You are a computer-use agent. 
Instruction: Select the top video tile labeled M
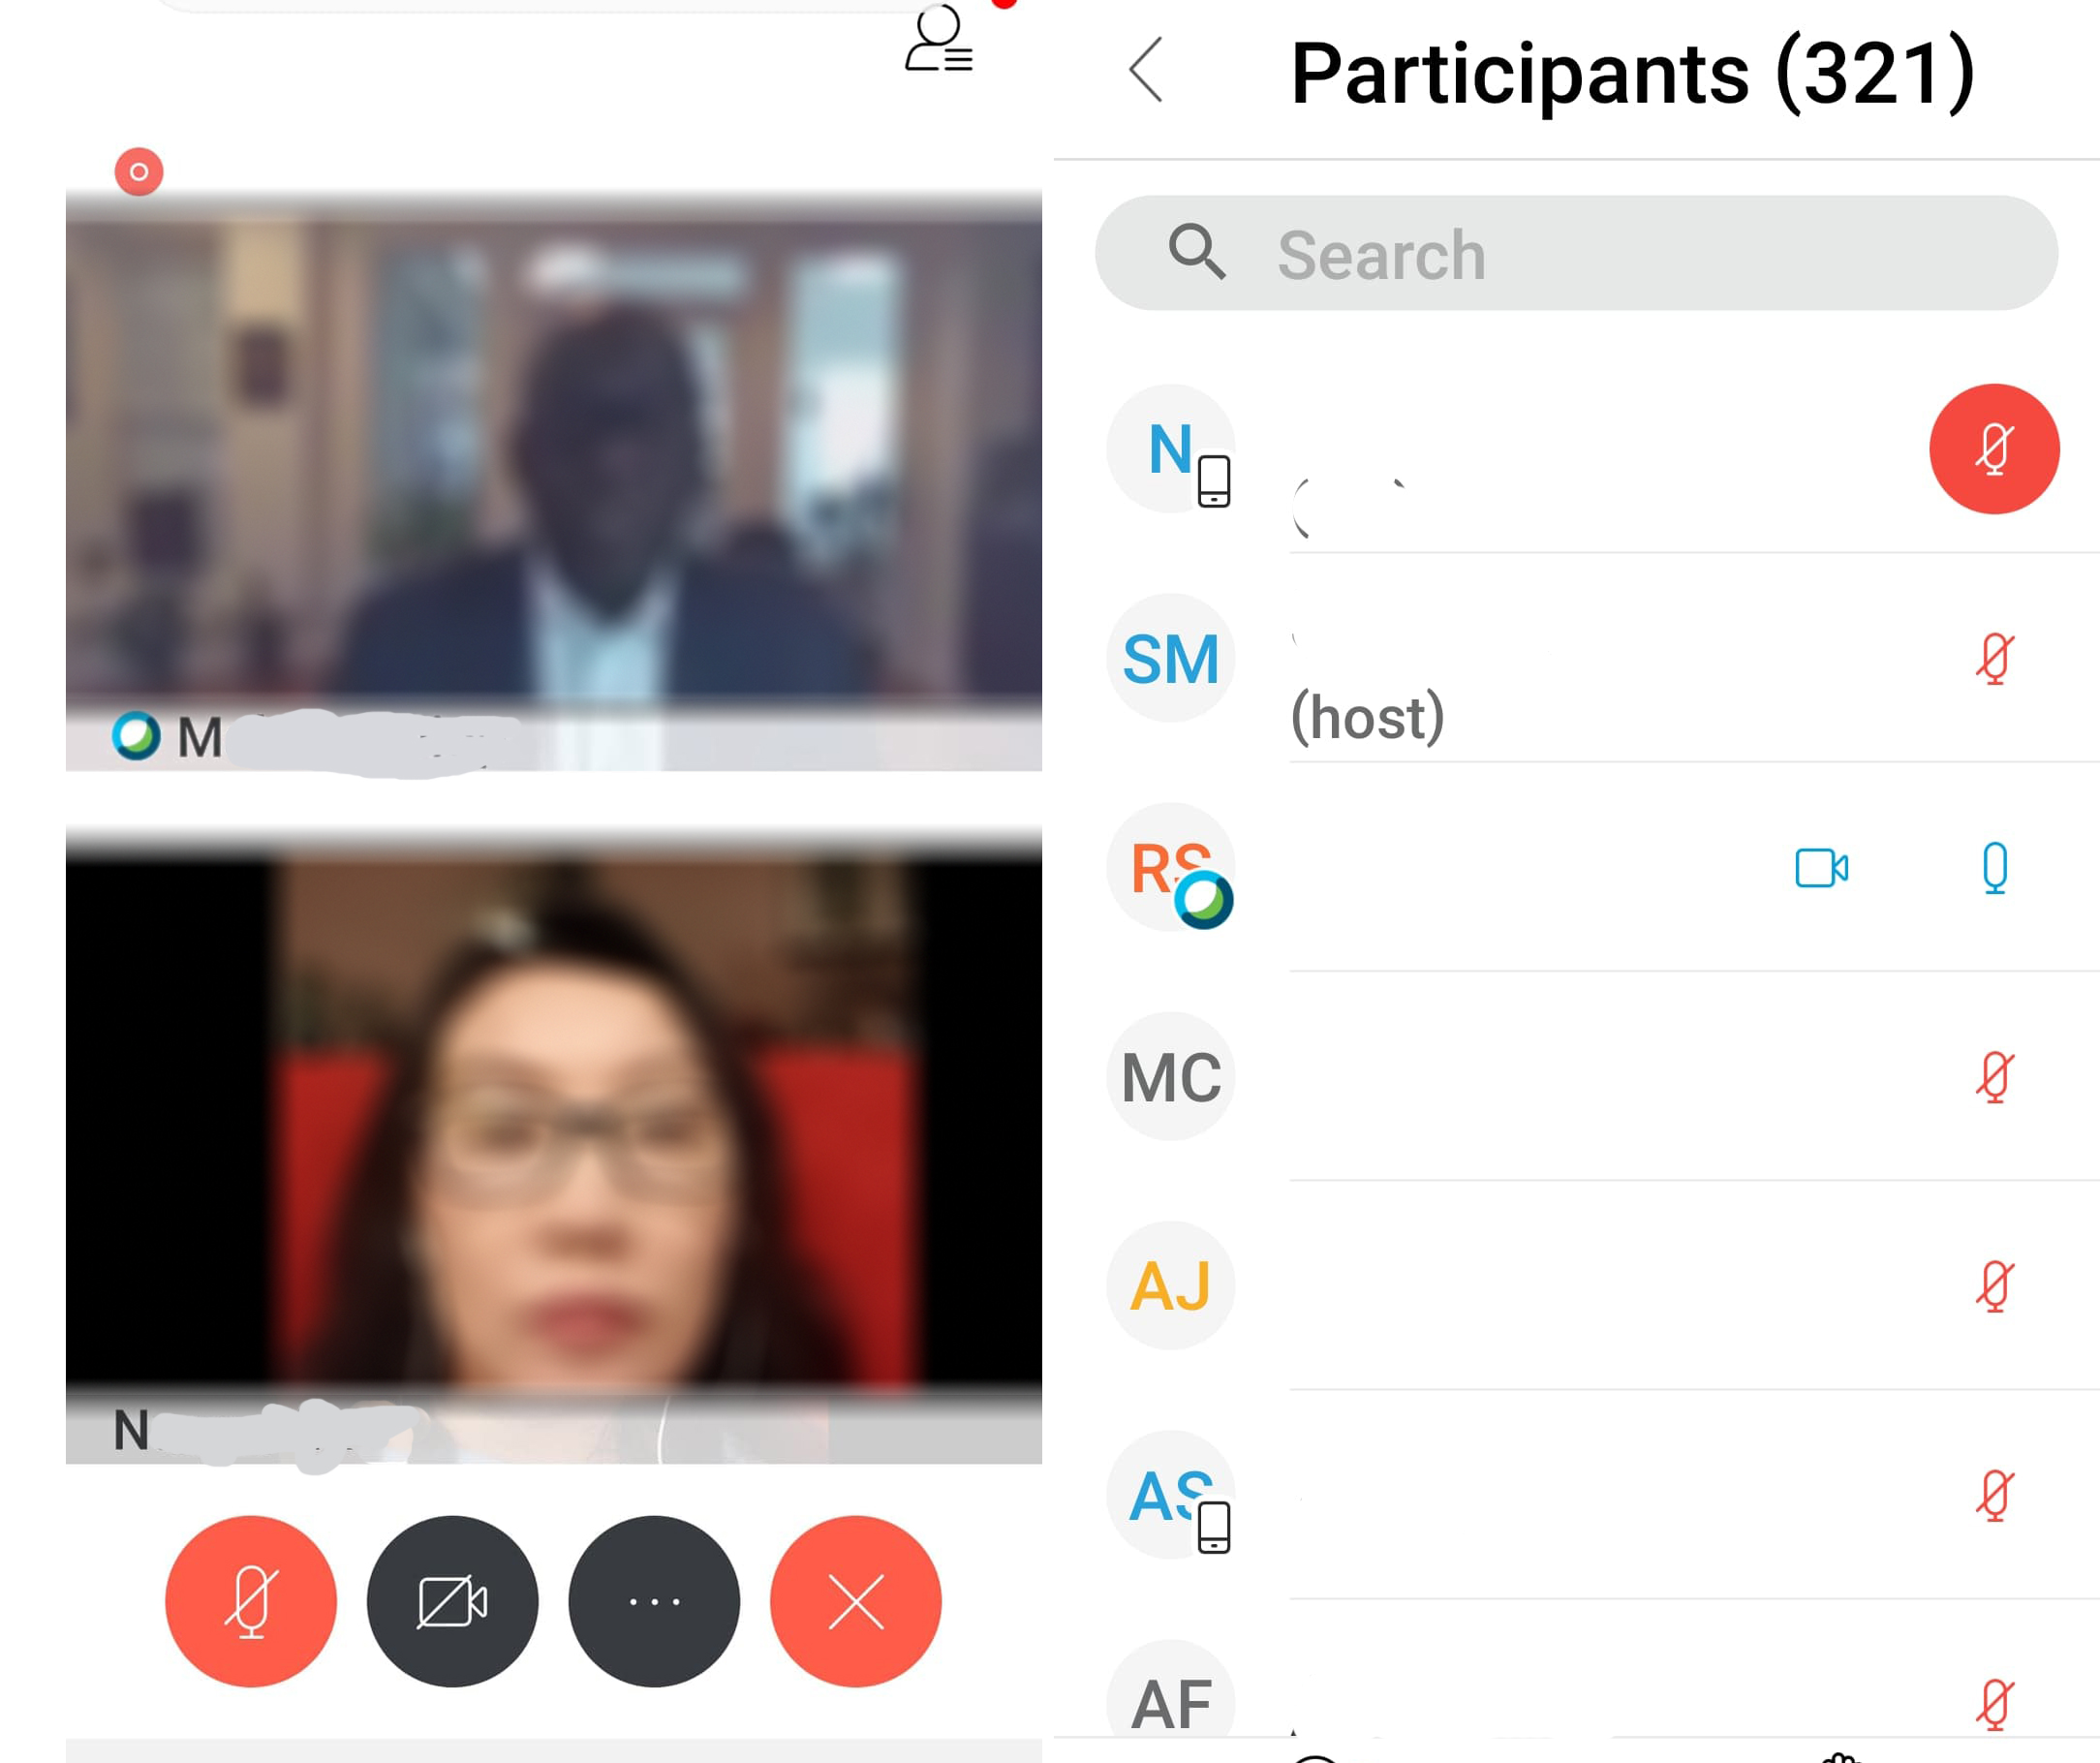click(x=554, y=482)
